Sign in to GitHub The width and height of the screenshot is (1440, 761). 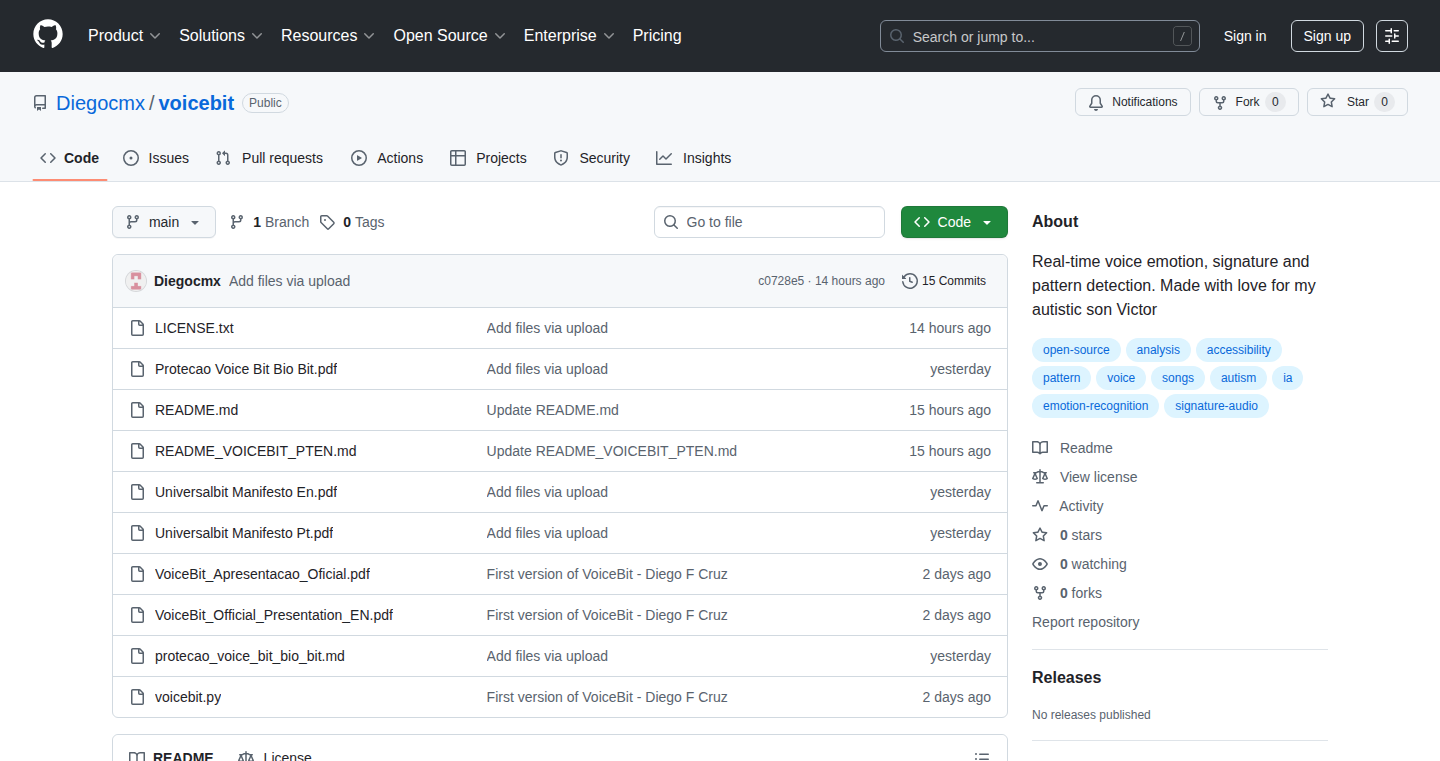(1245, 36)
